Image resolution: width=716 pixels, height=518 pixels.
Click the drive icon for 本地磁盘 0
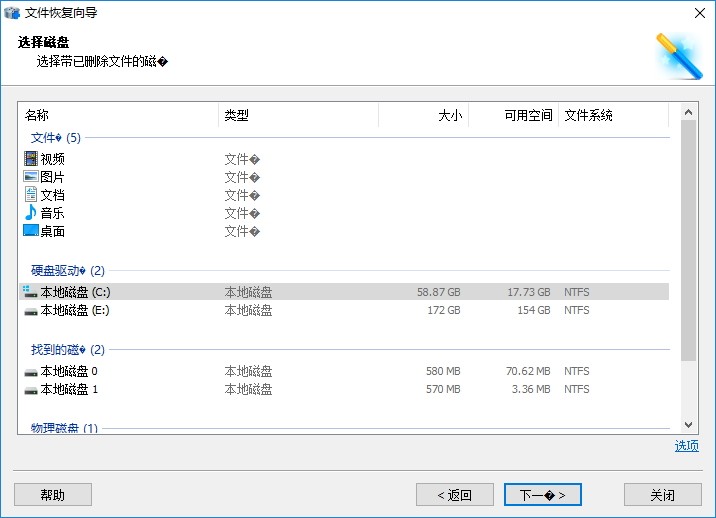pyautogui.click(x=31, y=372)
